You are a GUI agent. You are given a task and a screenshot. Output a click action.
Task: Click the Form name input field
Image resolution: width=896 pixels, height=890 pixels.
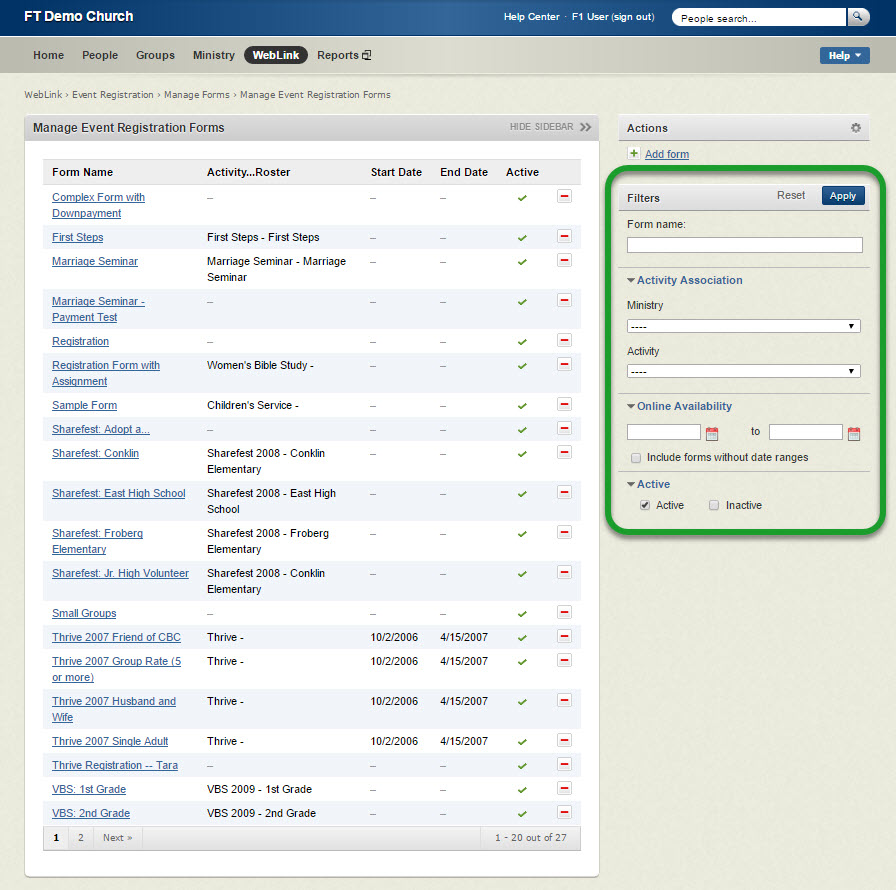click(744, 245)
